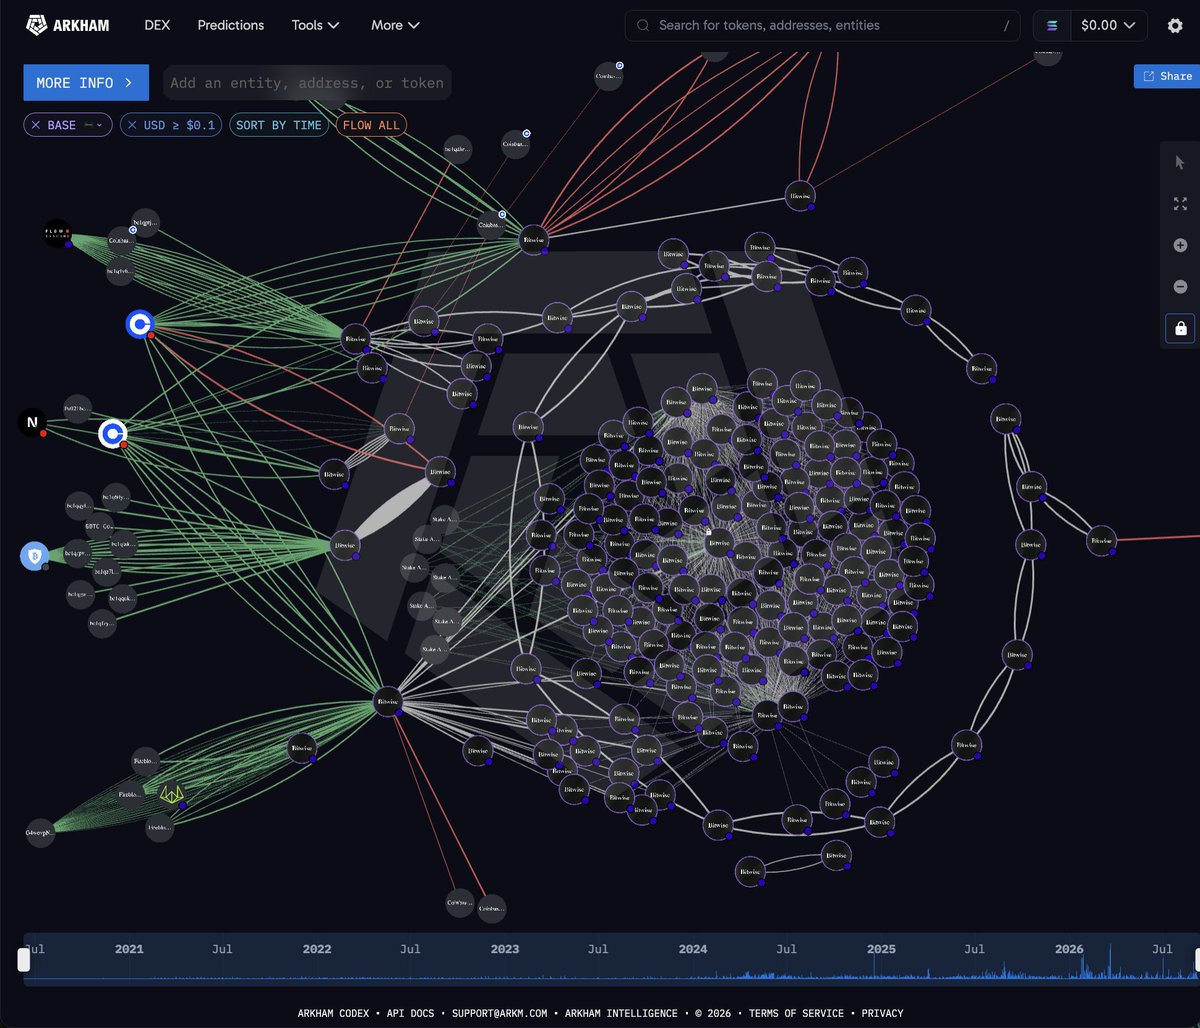
Task: Click the Arkham logo in the header
Action: (67, 25)
